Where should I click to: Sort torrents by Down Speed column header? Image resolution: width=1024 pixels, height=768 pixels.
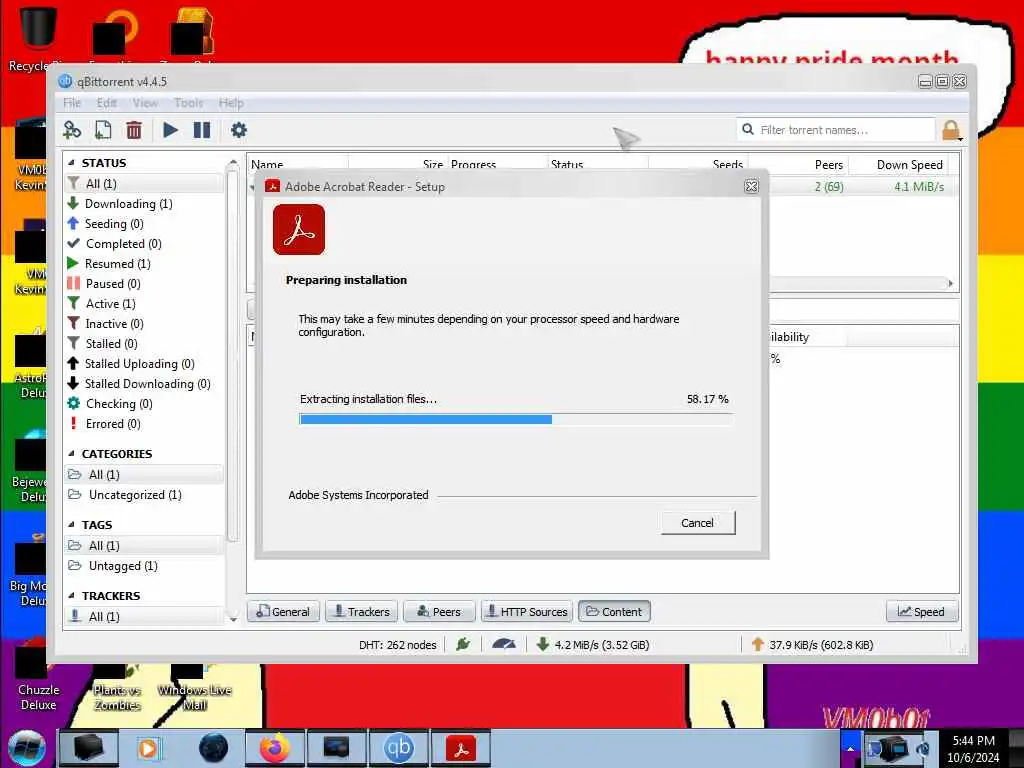point(900,165)
